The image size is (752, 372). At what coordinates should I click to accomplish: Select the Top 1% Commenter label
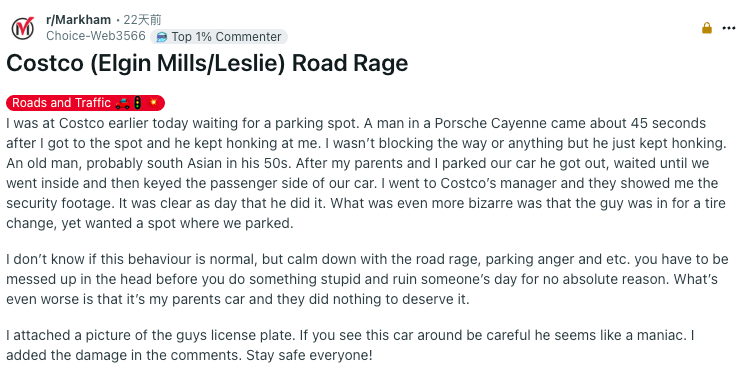226,37
